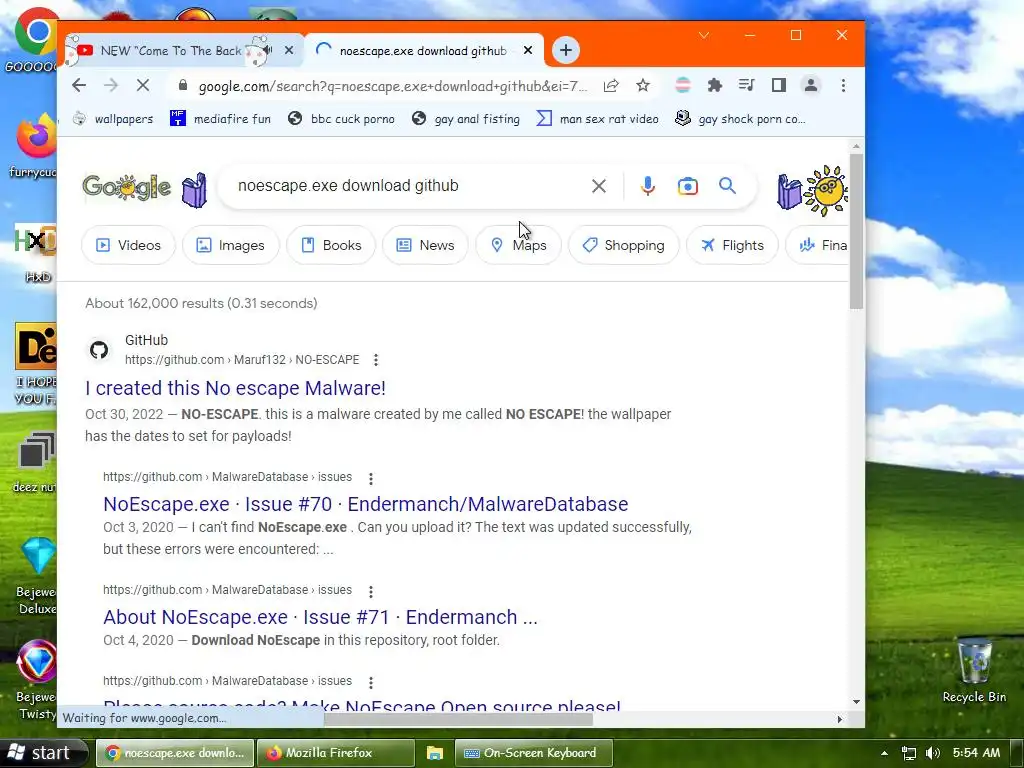This screenshot has height=768, width=1024.
Task: Click the Google logo doodle
Action: tap(127, 188)
